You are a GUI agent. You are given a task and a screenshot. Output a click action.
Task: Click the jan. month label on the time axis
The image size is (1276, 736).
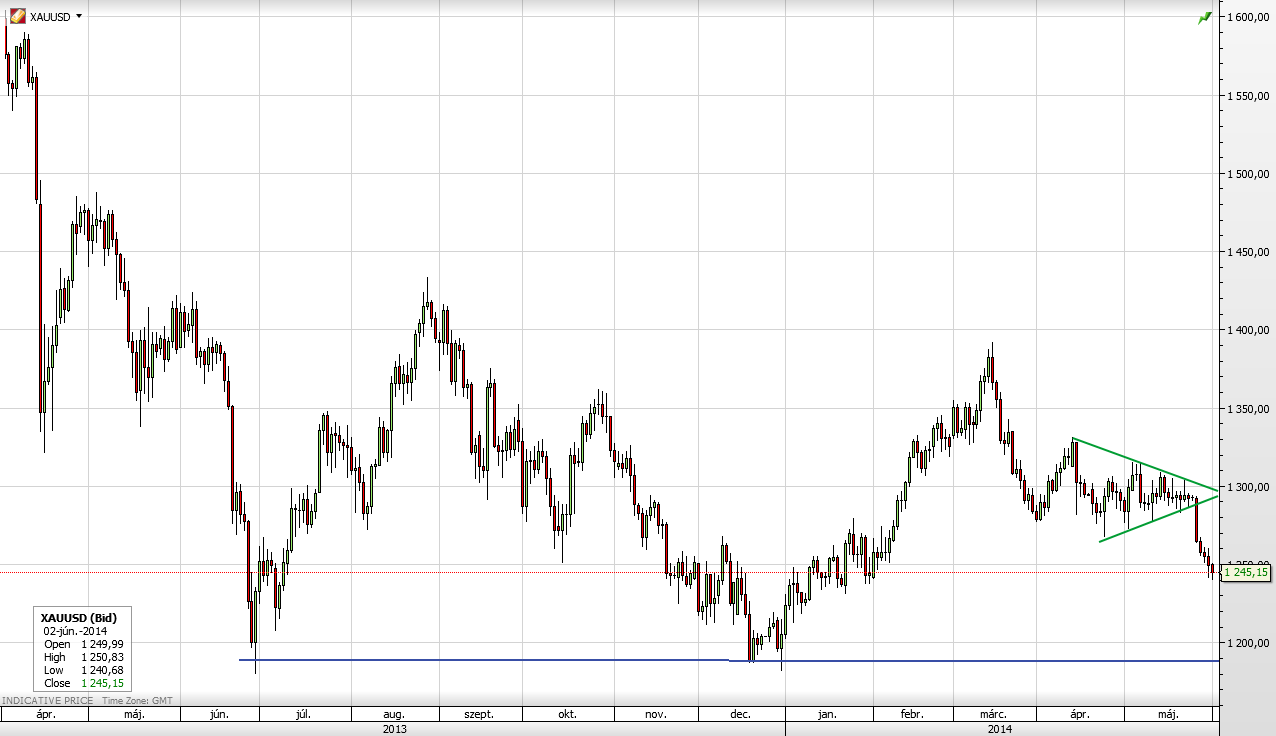(828, 715)
